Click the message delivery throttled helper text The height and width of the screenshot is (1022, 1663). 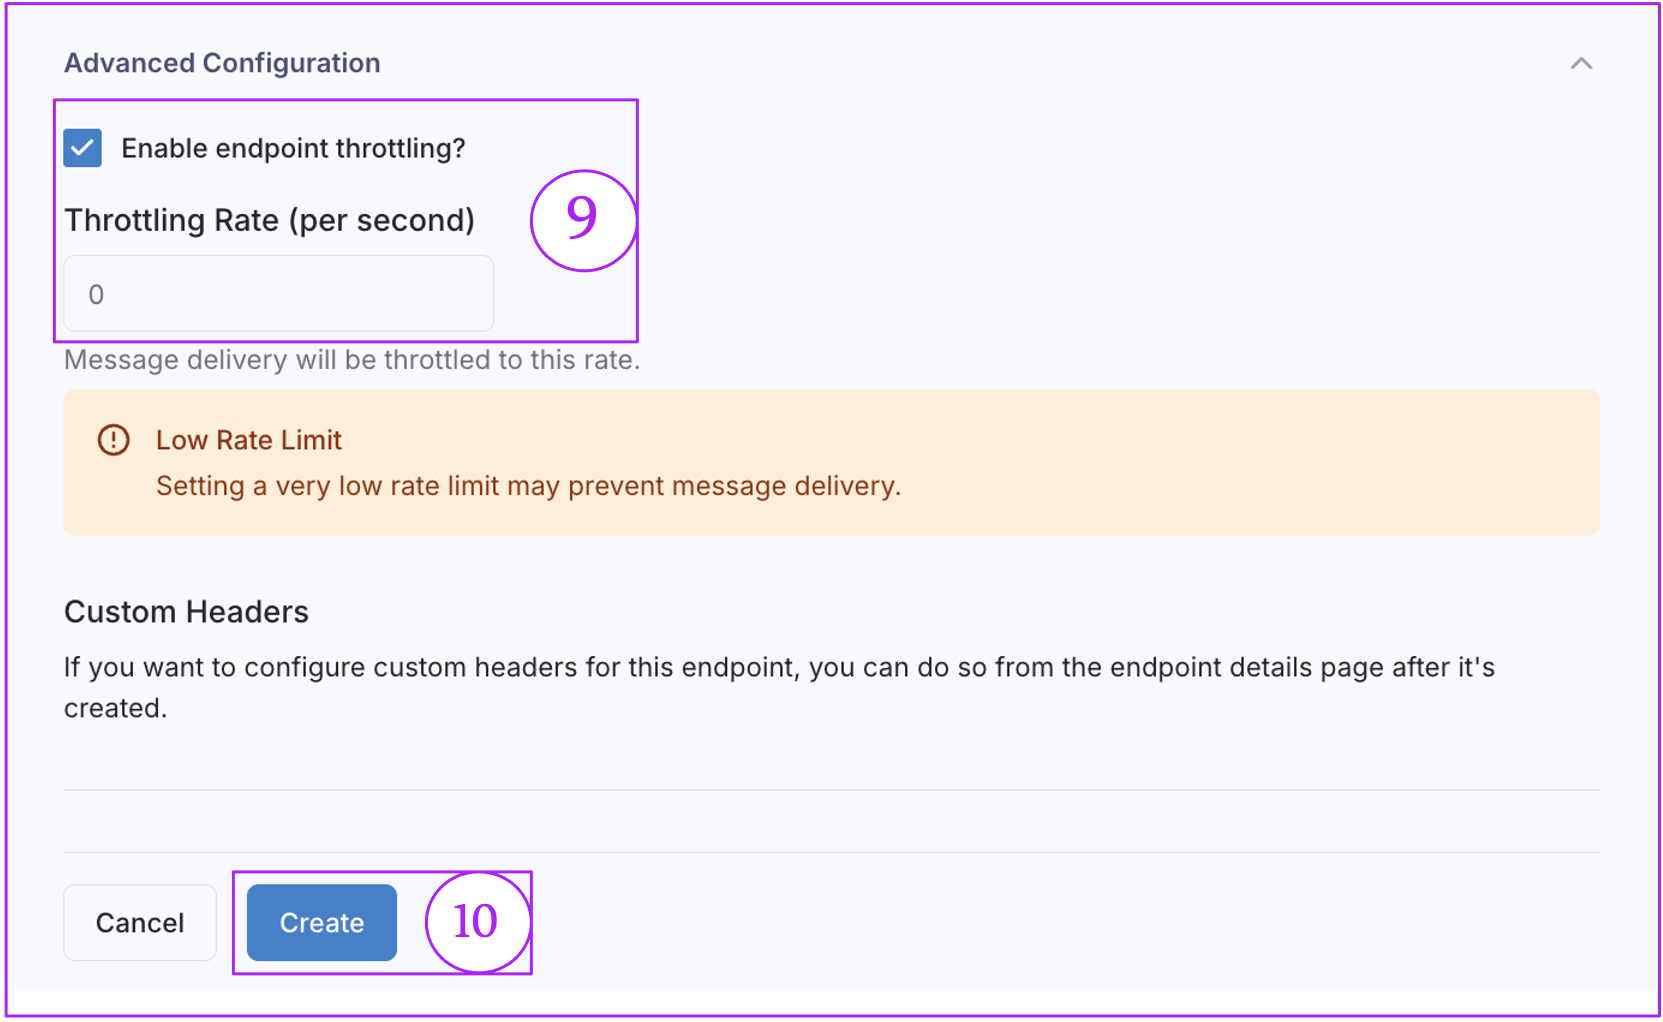pos(352,360)
